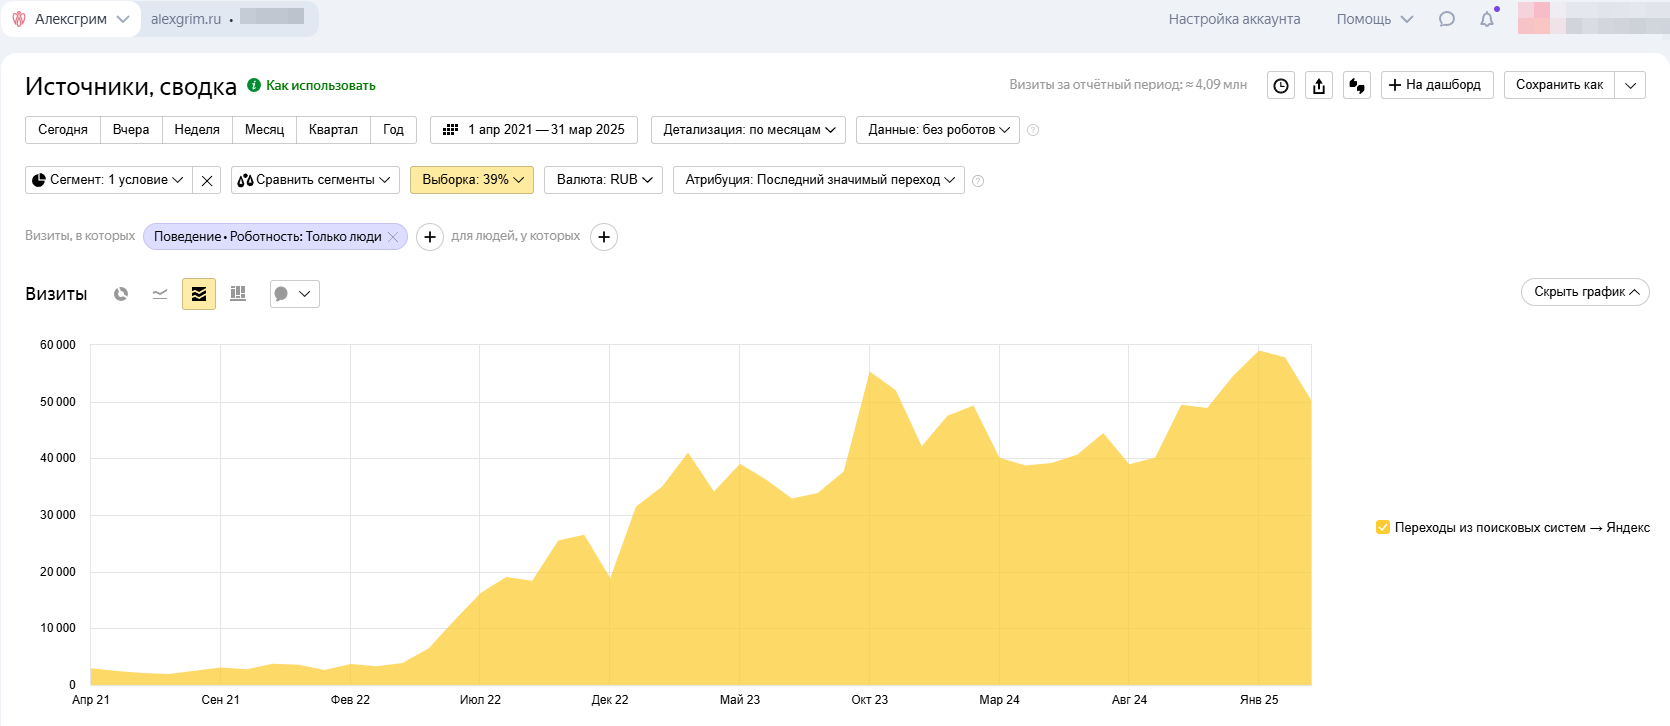Open the report history clock icon
This screenshot has height=726, width=1670.
tap(1281, 86)
